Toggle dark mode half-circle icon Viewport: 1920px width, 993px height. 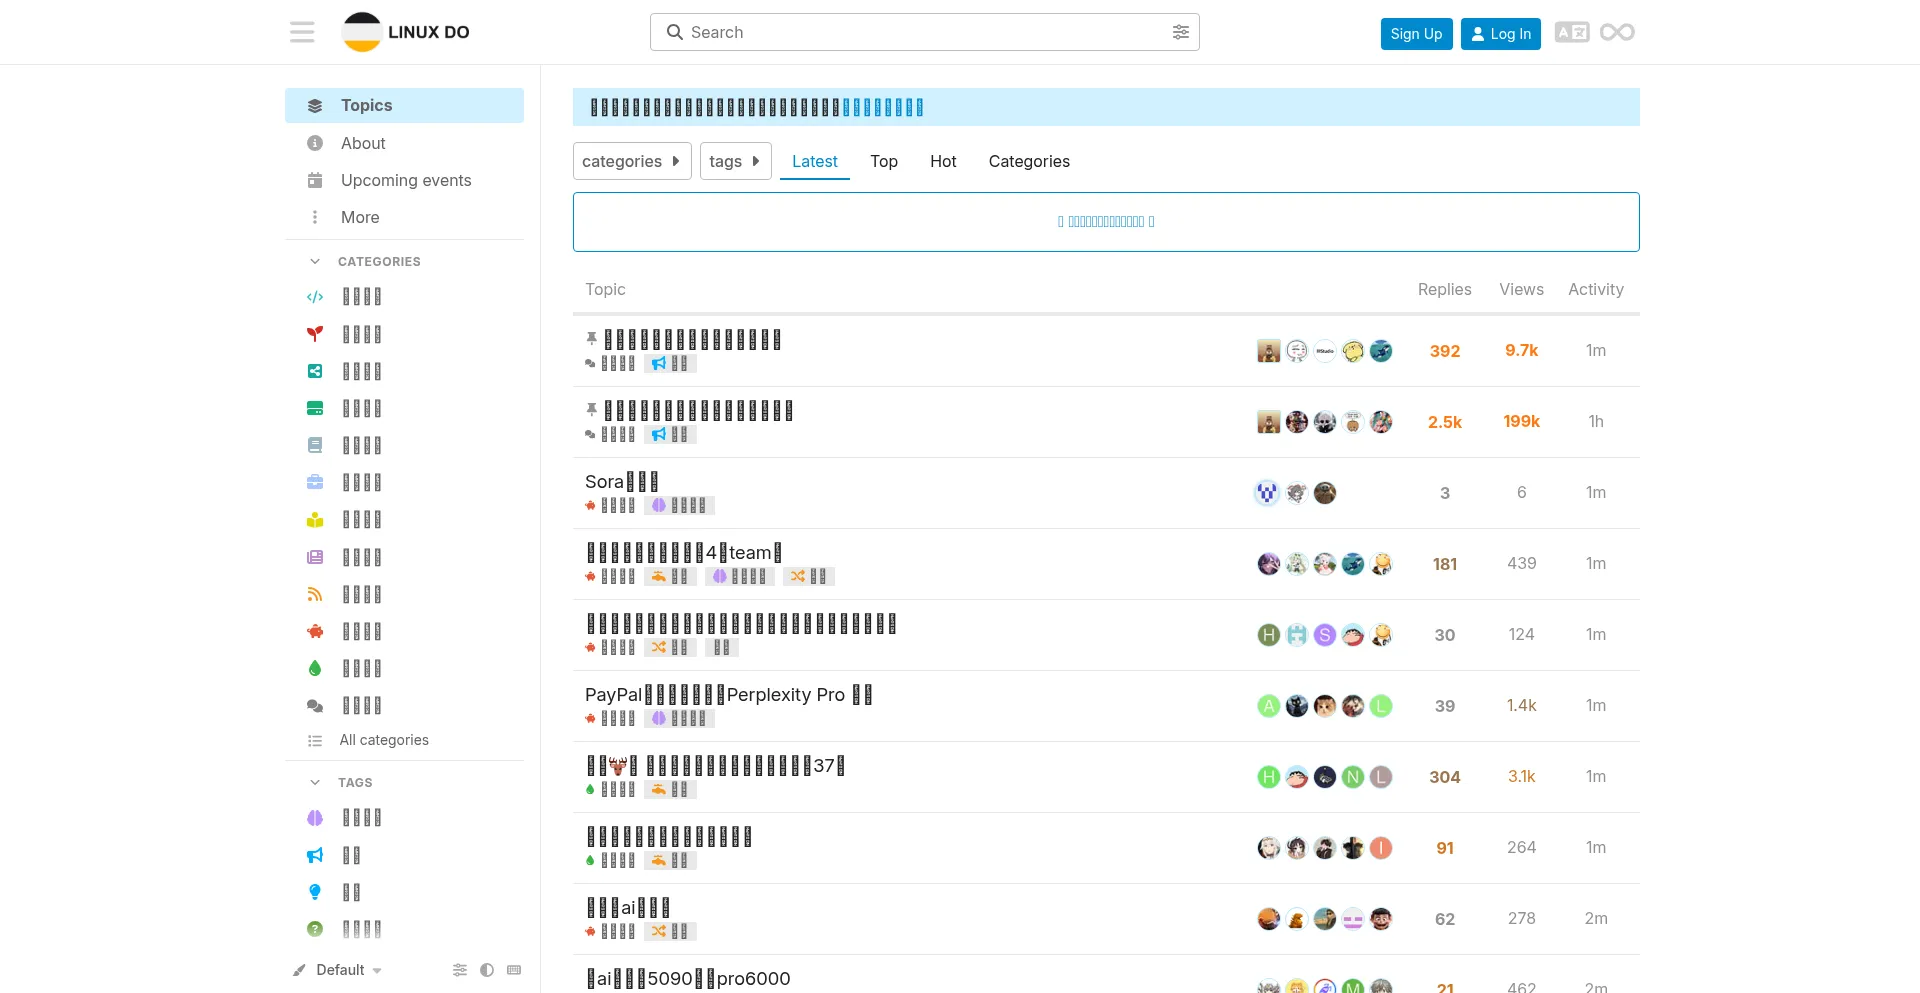[x=487, y=970]
